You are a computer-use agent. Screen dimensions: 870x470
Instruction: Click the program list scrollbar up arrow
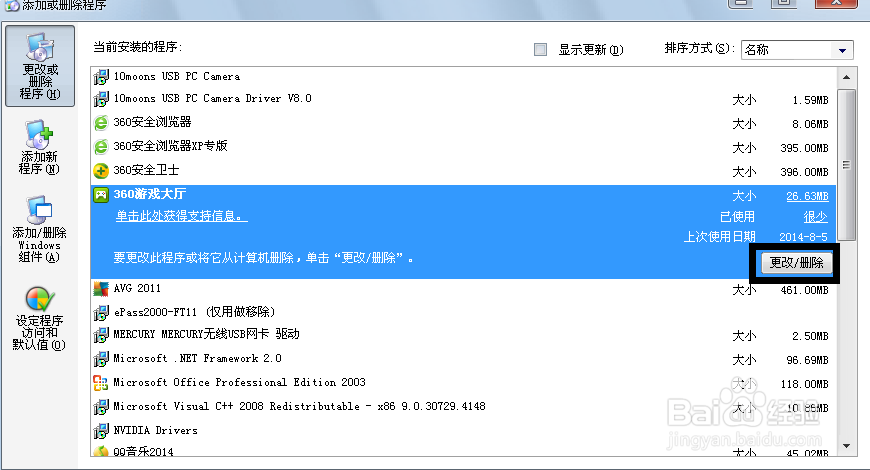coord(847,77)
